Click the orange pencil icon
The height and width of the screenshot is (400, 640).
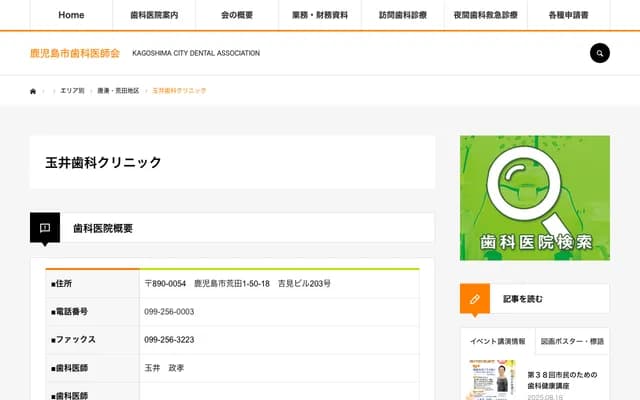click(x=475, y=299)
